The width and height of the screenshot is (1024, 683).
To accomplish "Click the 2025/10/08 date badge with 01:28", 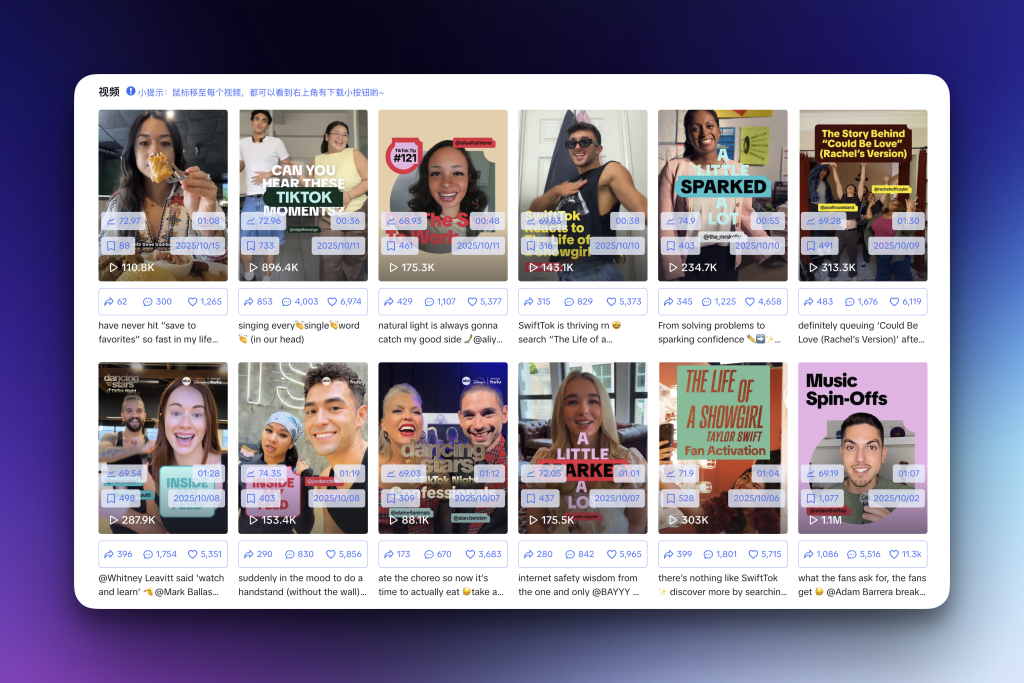I will click(x=198, y=498).
